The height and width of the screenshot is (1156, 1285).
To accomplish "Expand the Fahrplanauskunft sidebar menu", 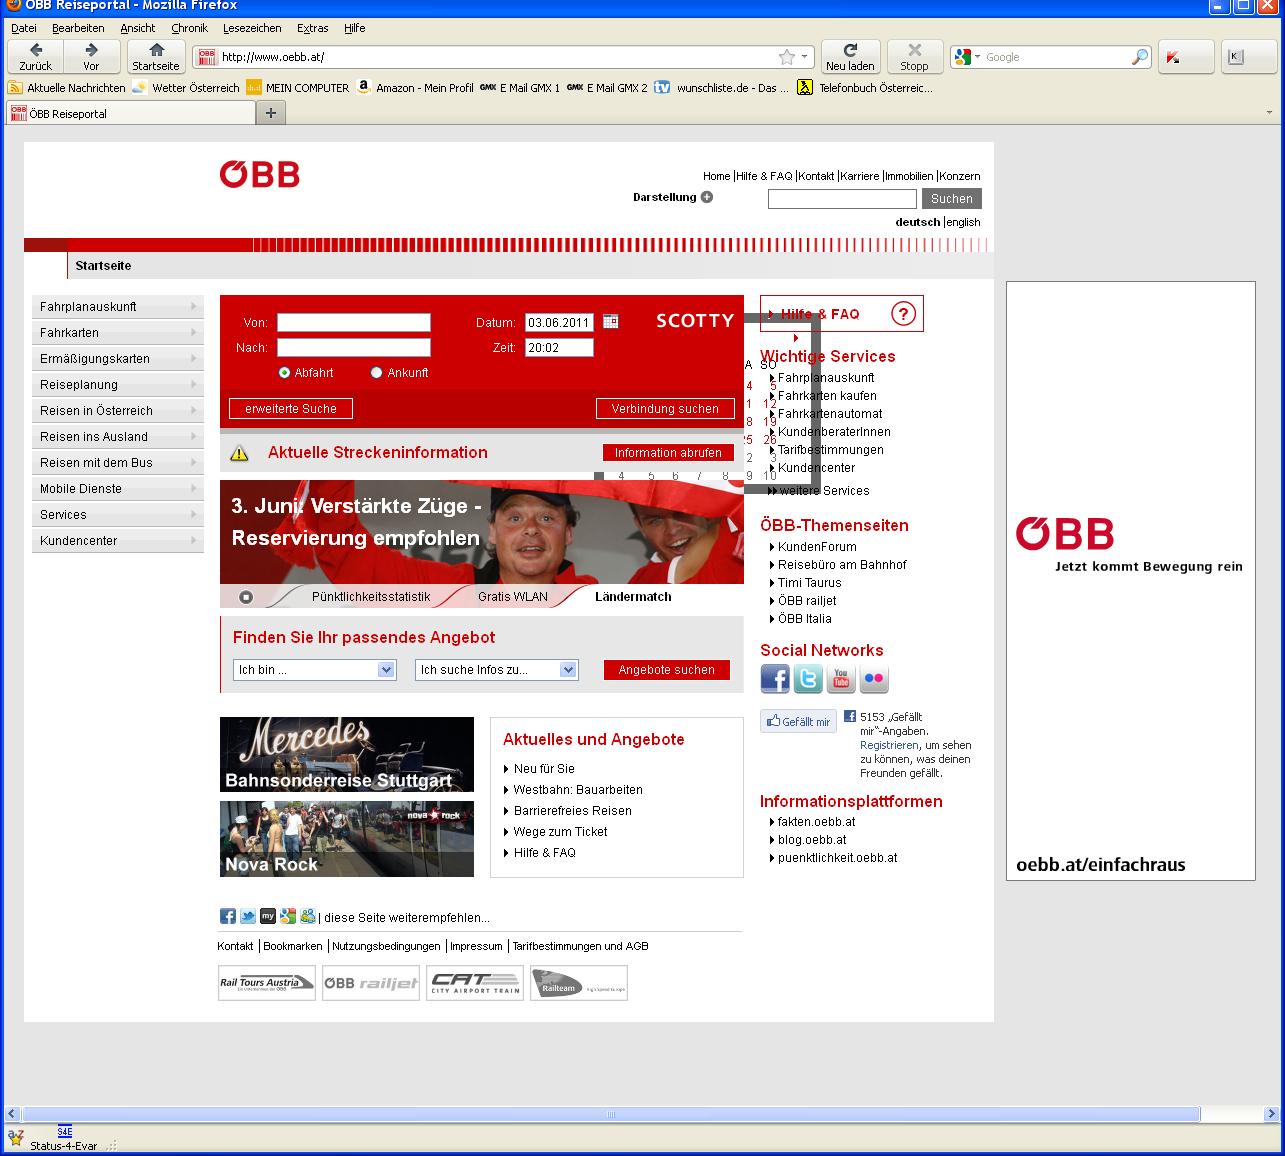I will pyautogui.click(x=118, y=307).
